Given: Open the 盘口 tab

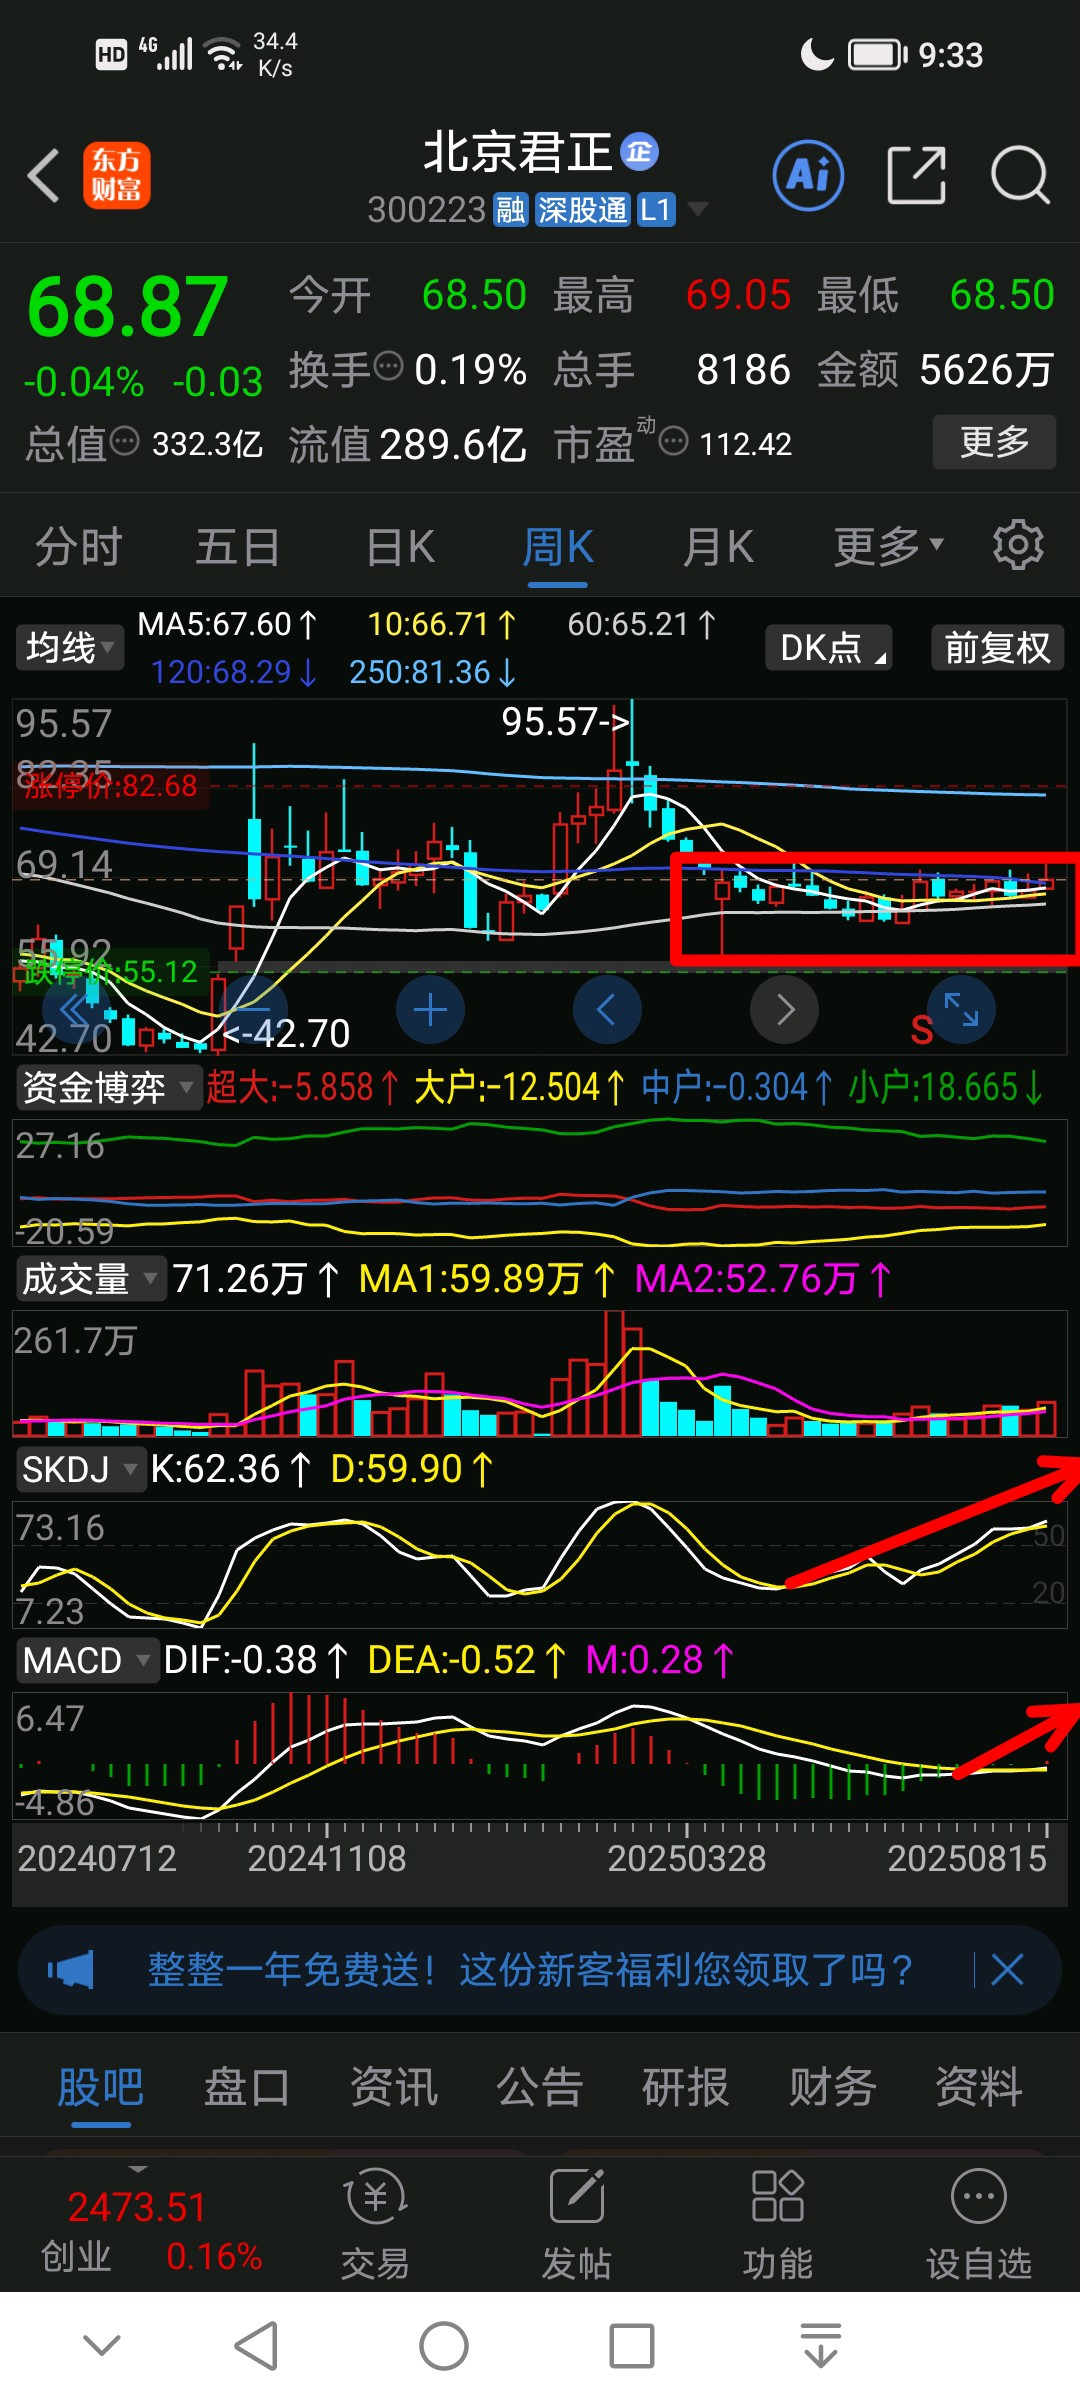Looking at the screenshot, I should [247, 2088].
